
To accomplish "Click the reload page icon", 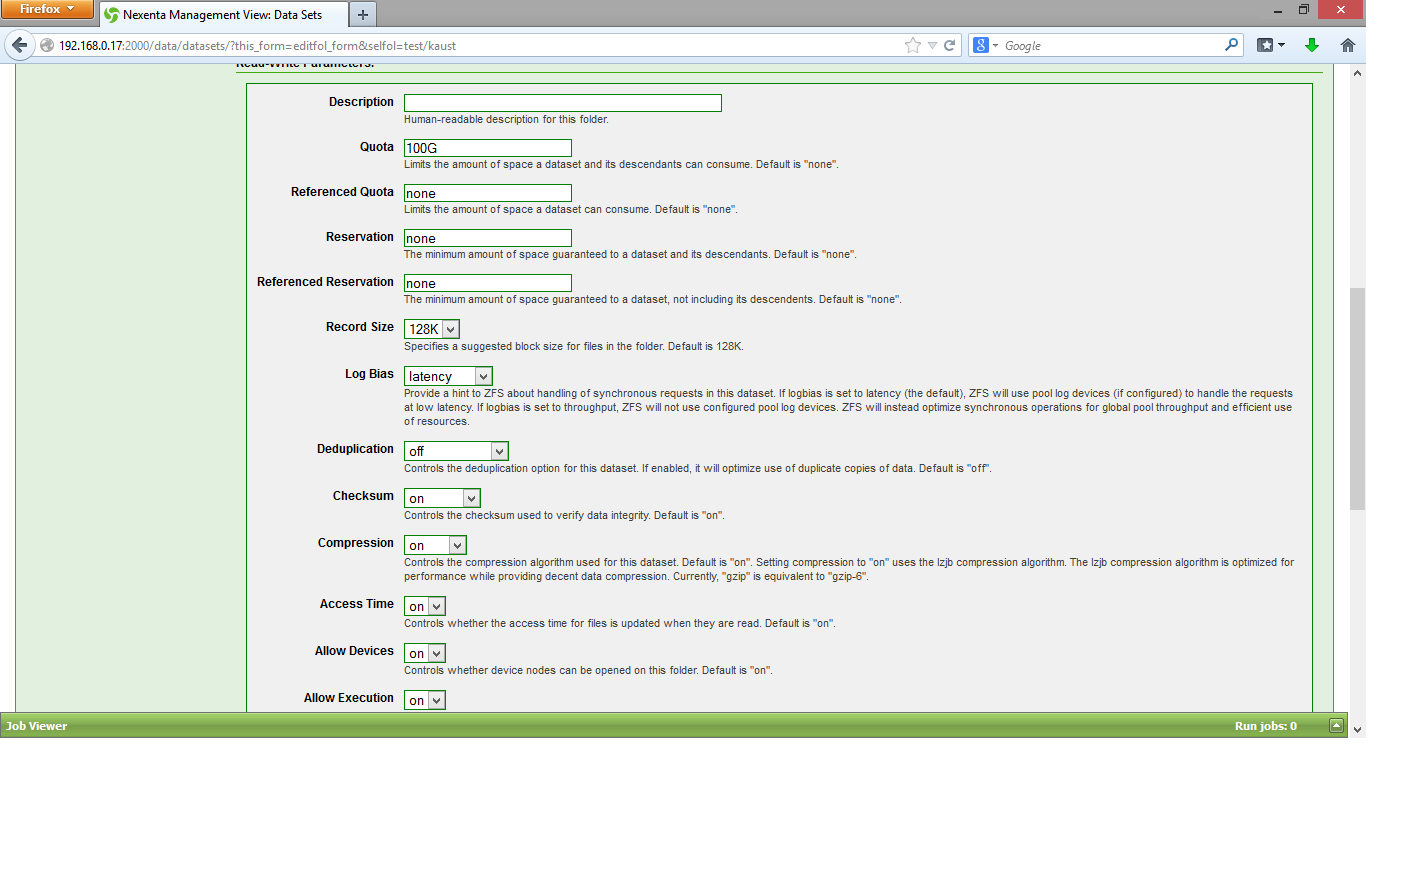I will pyautogui.click(x=949, y=45).
